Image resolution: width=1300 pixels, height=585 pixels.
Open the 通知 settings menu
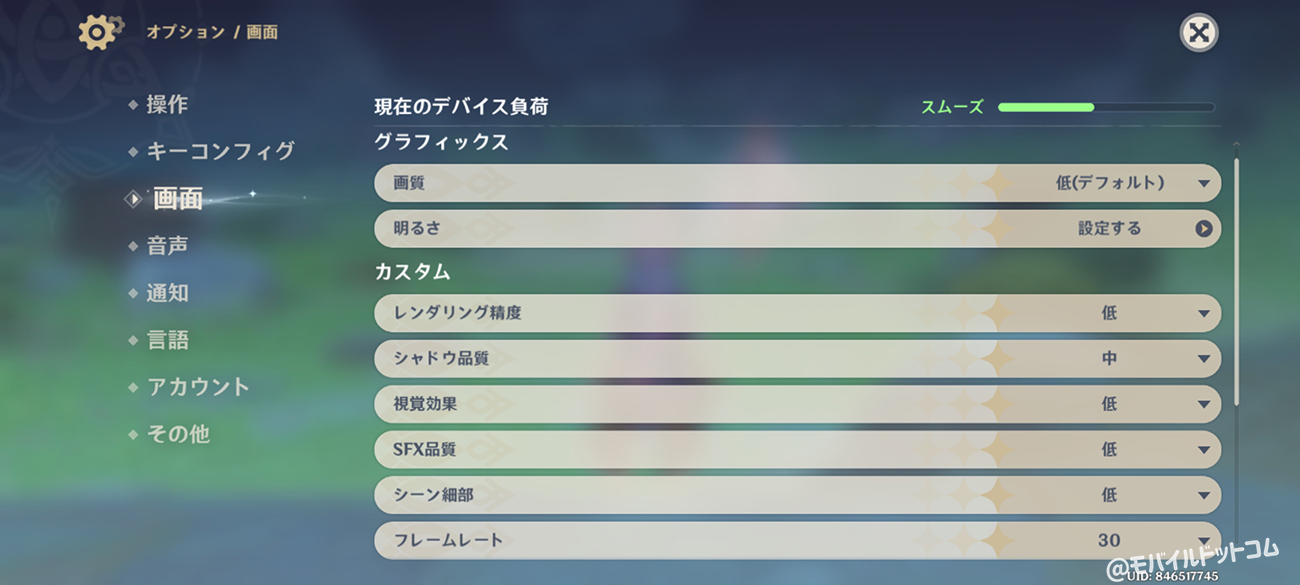(167, 293)
